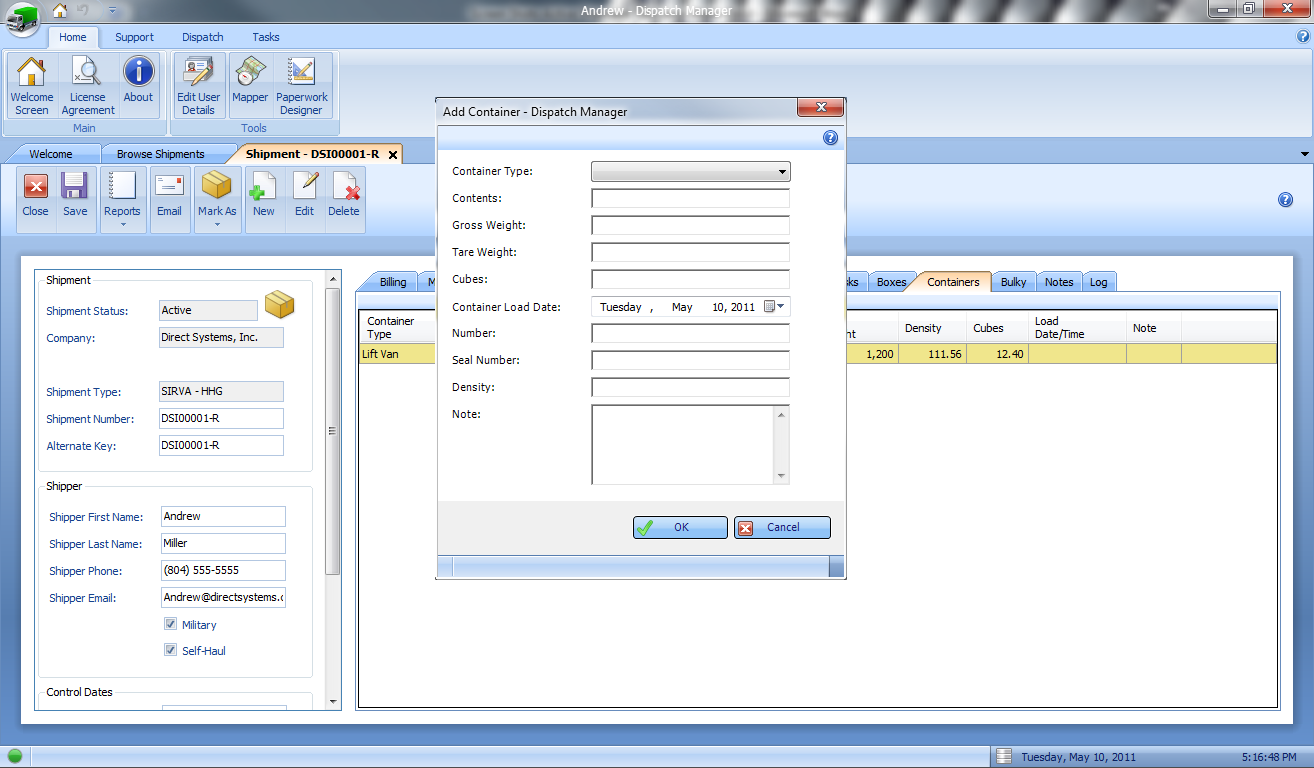Click the License Agreement icon
Screen dimensions: 1314x768
87,84
